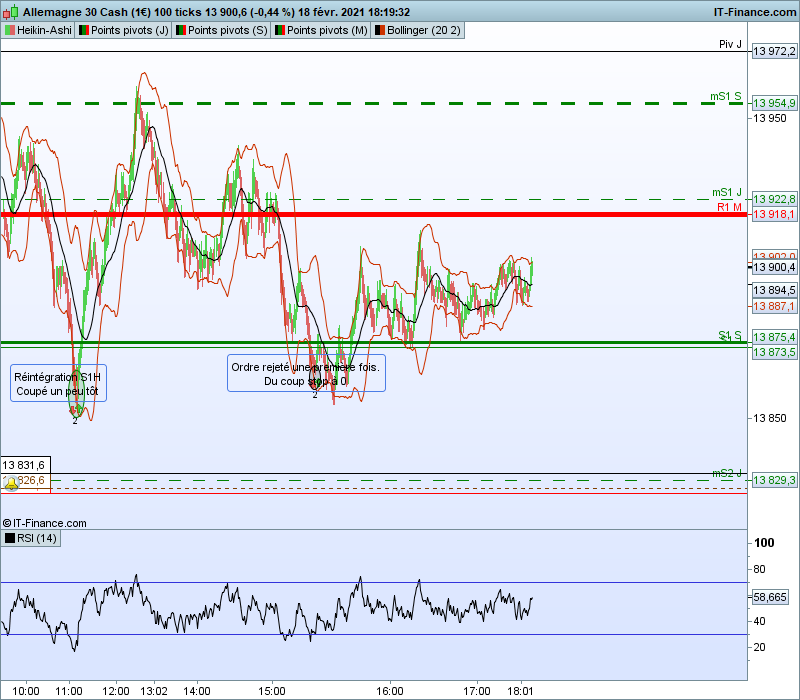Screen dimensions: 800x700
Task: Click the mS1 J line label
Action: [727, 192]
